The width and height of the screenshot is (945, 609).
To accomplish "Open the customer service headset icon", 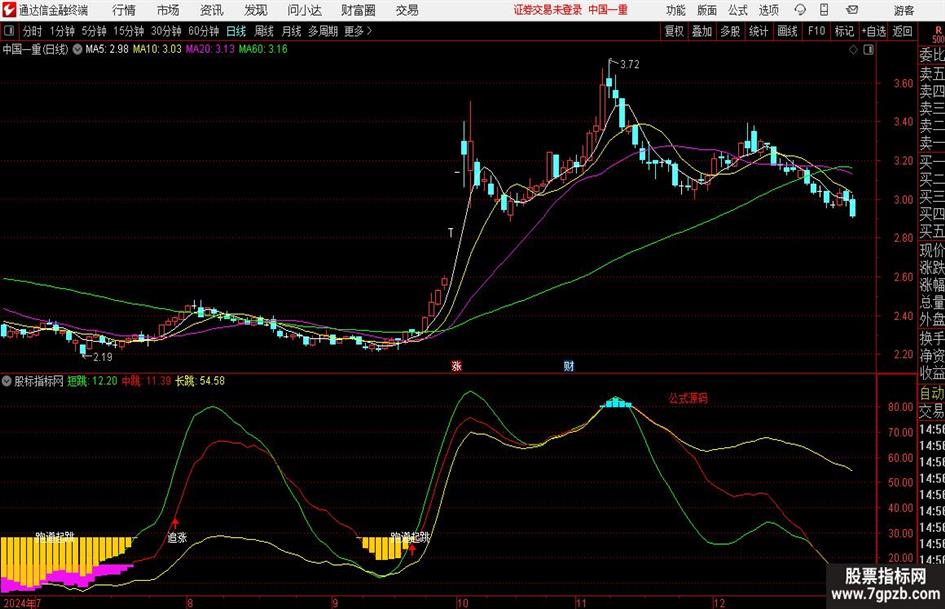I will coord(800,10).
